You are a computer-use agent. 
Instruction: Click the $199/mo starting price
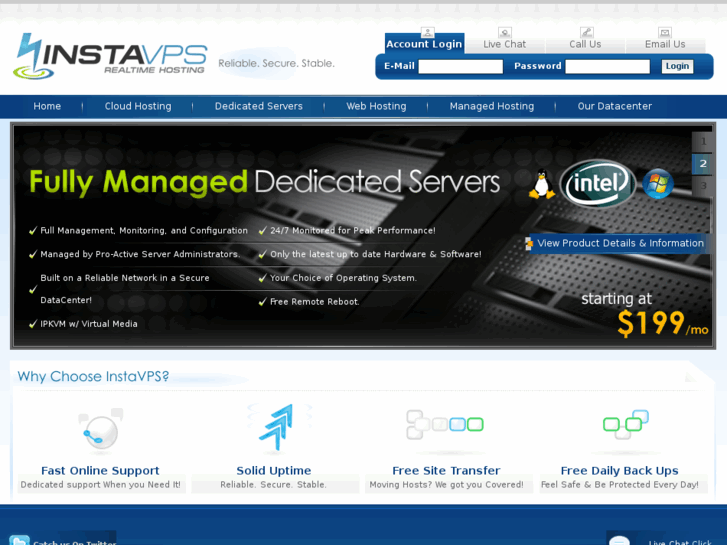pos(663,323)
